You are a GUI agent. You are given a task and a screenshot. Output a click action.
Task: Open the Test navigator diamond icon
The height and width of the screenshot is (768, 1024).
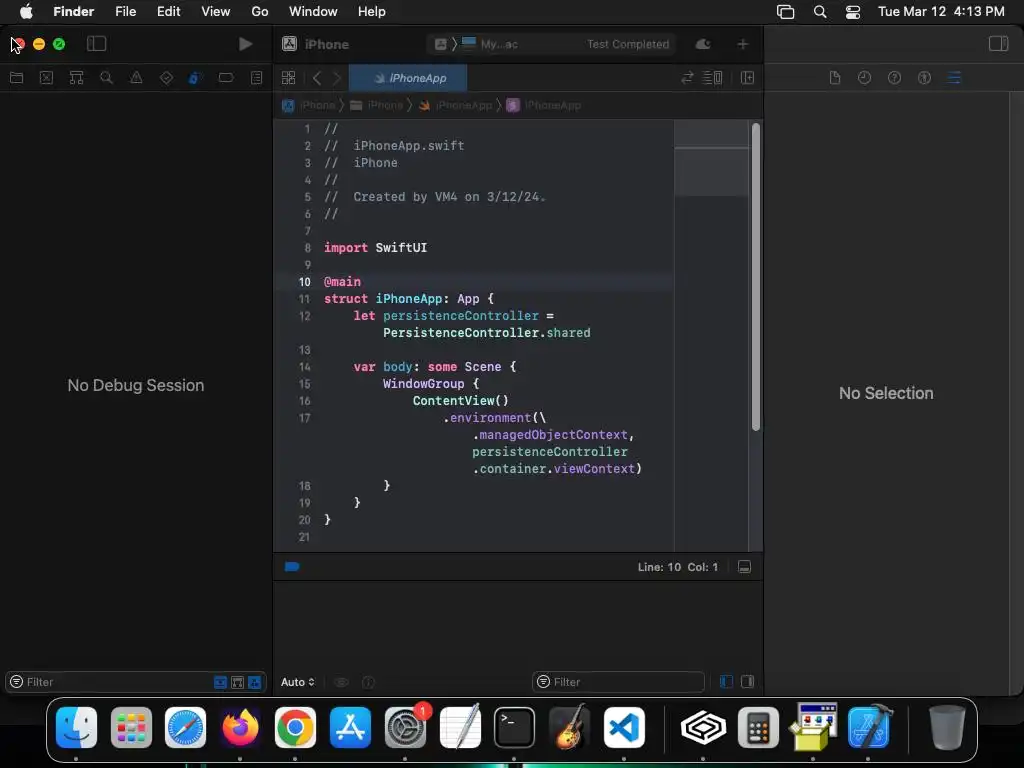pos(166,78)
